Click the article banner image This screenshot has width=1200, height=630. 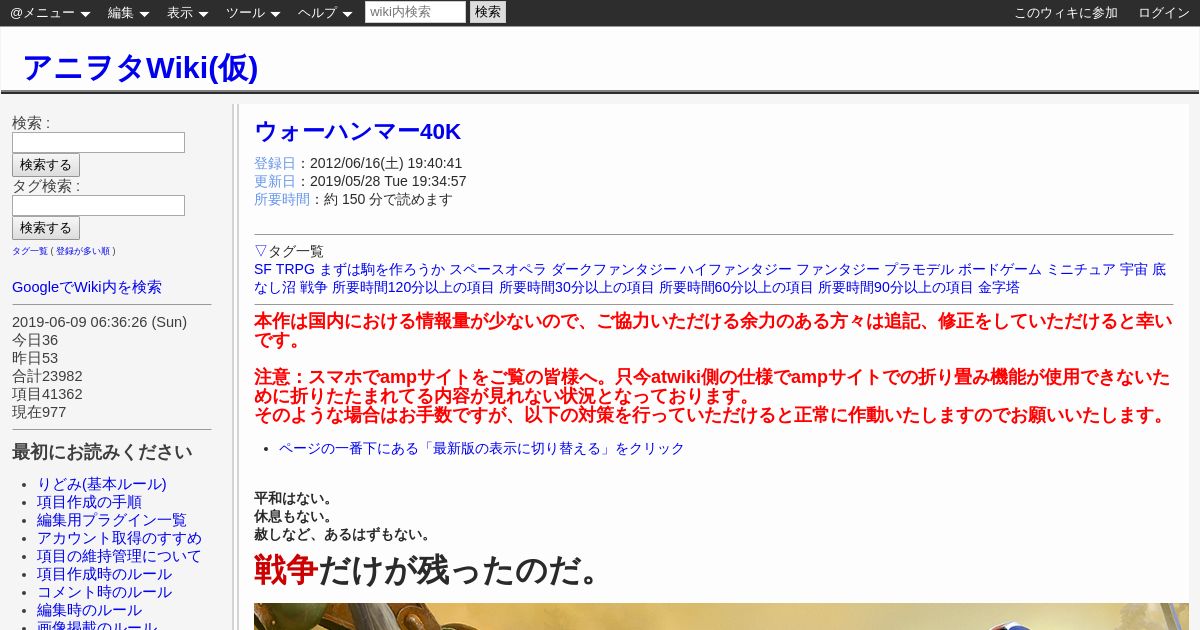721,616
